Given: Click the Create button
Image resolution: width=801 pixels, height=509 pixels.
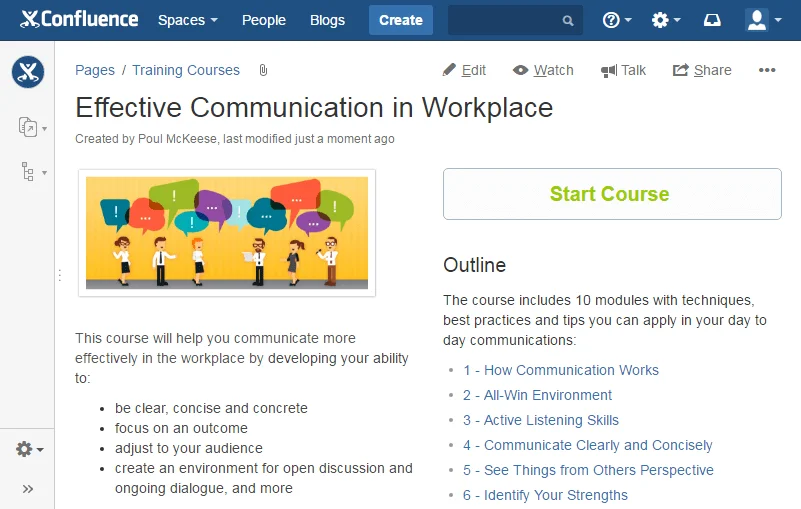Looking at the screenshot, I should [401, 20].
